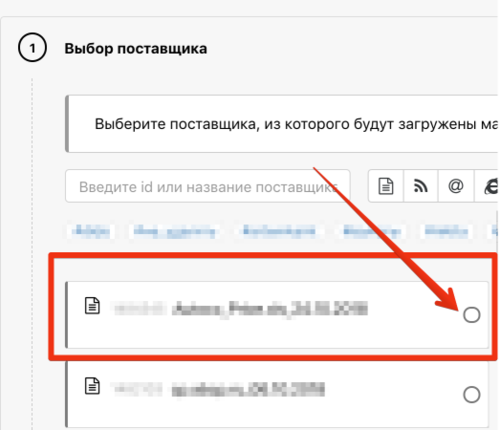Click the document icon of the second supplier

pos(92,386)
